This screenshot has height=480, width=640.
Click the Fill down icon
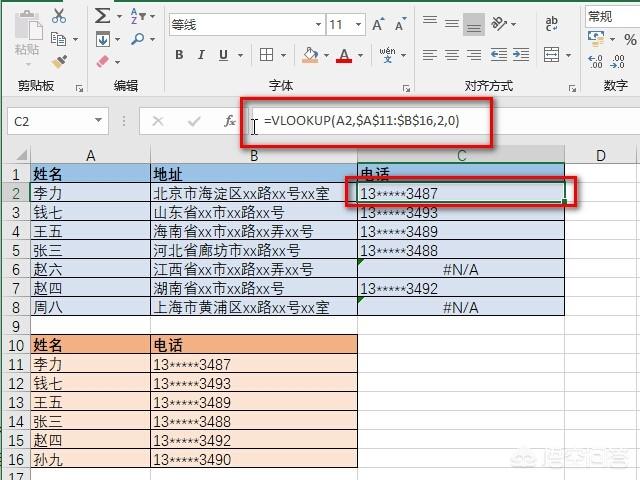[x=103, y=39]
